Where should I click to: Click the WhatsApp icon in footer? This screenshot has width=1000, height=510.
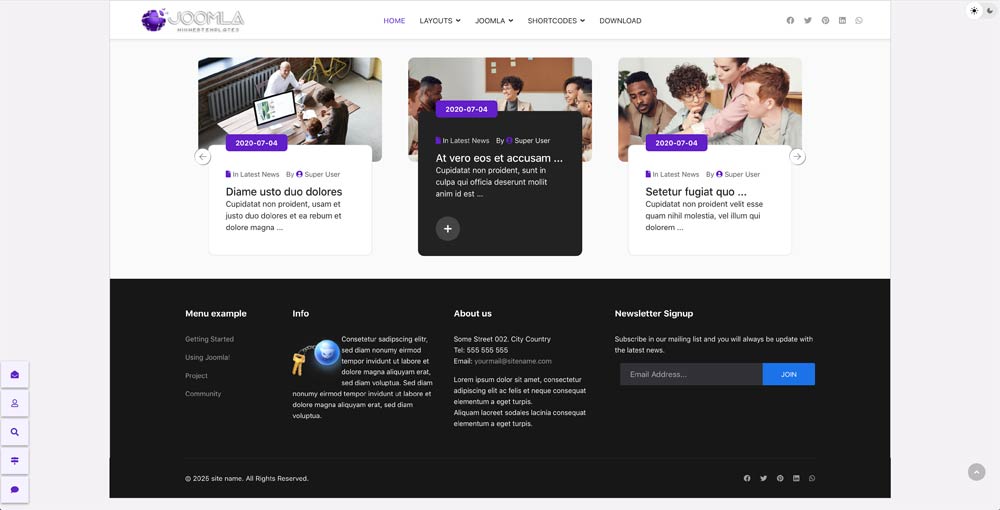tap(812, 478)
